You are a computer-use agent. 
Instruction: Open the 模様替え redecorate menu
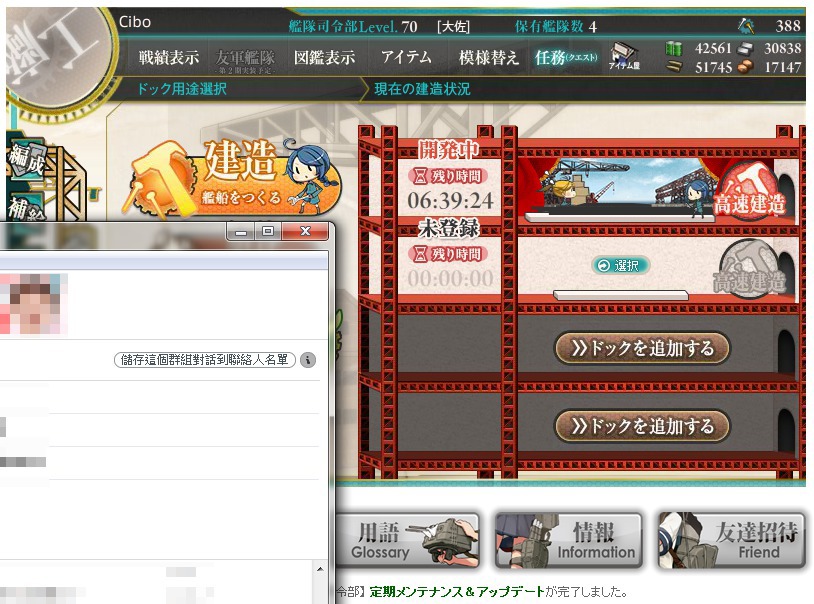click(489, 57)
